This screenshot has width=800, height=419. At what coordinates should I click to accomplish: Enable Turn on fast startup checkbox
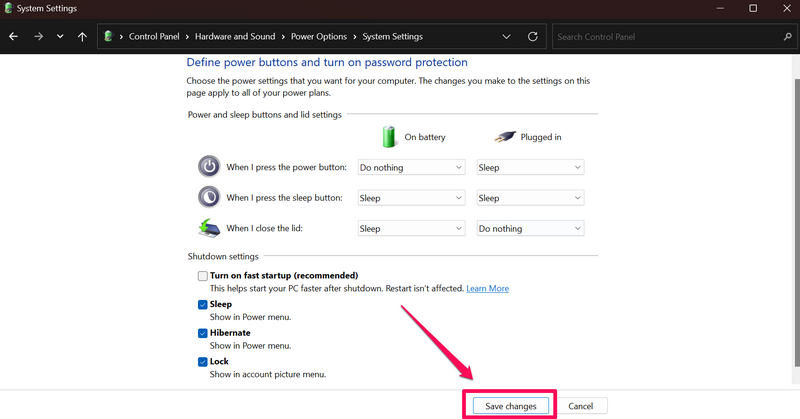tap(202, 275)
